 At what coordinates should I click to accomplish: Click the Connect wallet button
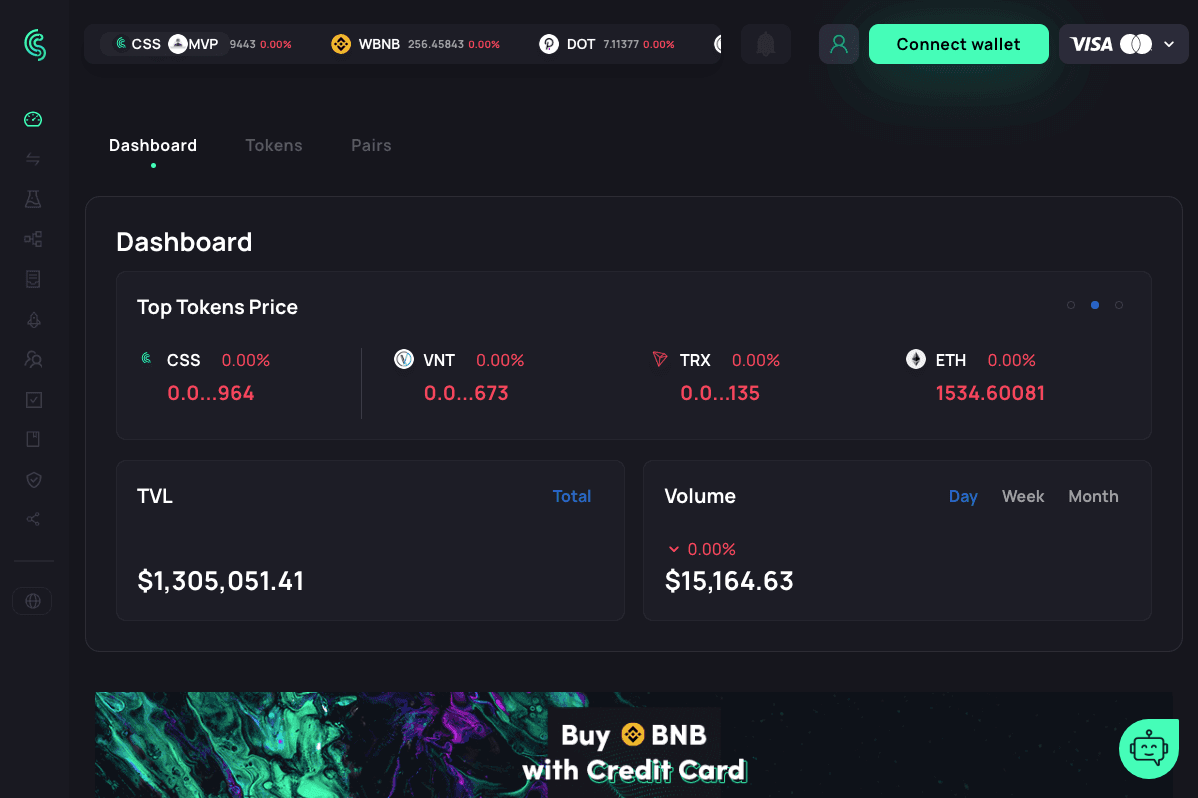click(x=958, y=44)
